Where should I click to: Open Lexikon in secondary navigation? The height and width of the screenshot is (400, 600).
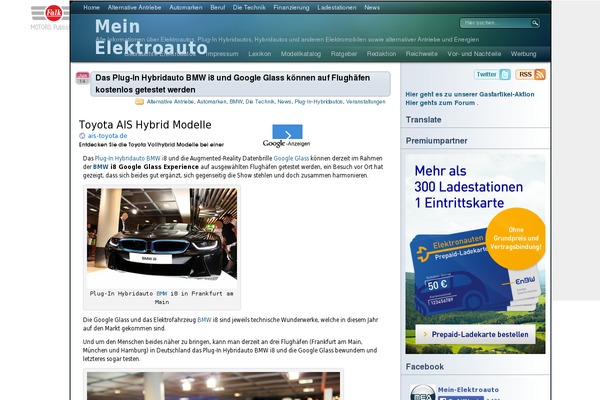(x=259, y=54)
